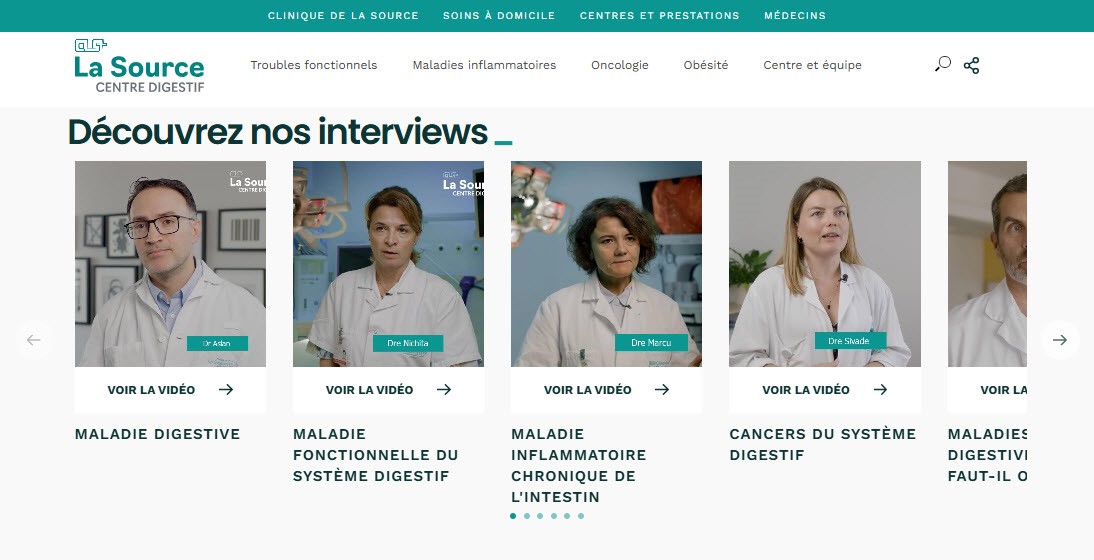This screenshot has width=1094, height=560.
Task: Select the first carousel pagination dot
Action: click(513, 516)
